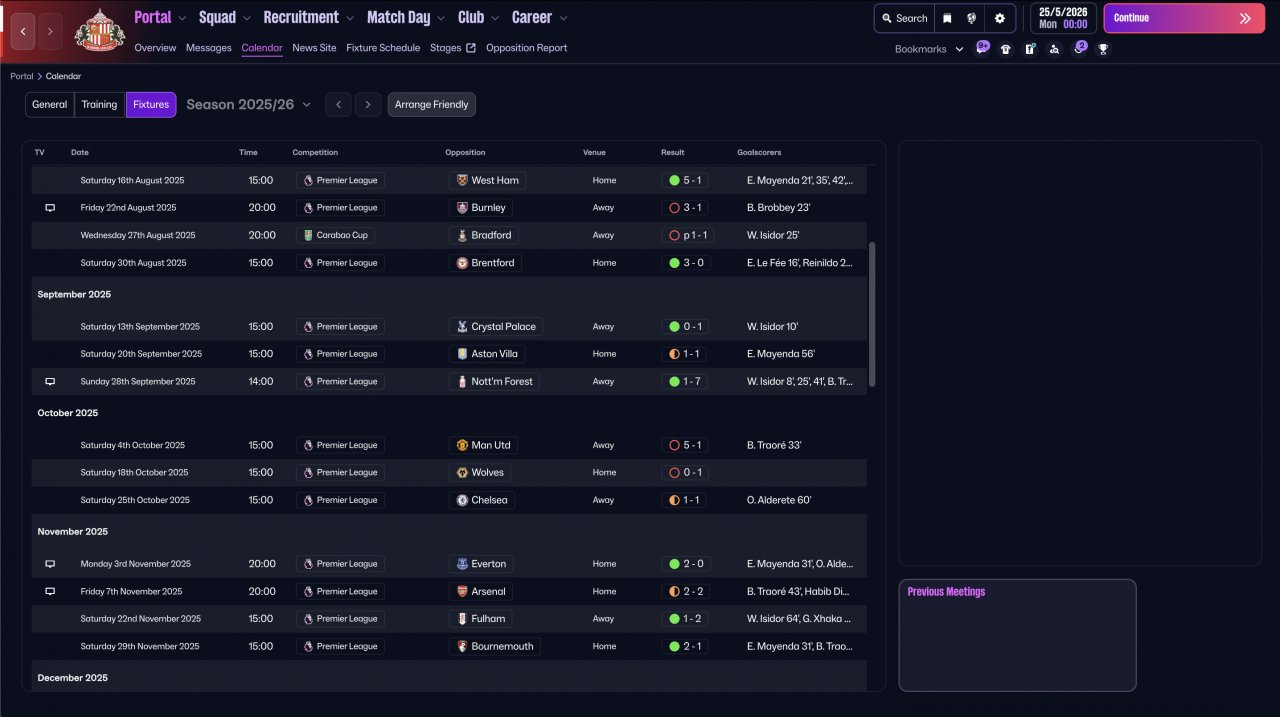Expand the Match Day menu dropdown
The height and width of the screenshot is (717, 1280).
pyautogui.click(x=441, y=18)
